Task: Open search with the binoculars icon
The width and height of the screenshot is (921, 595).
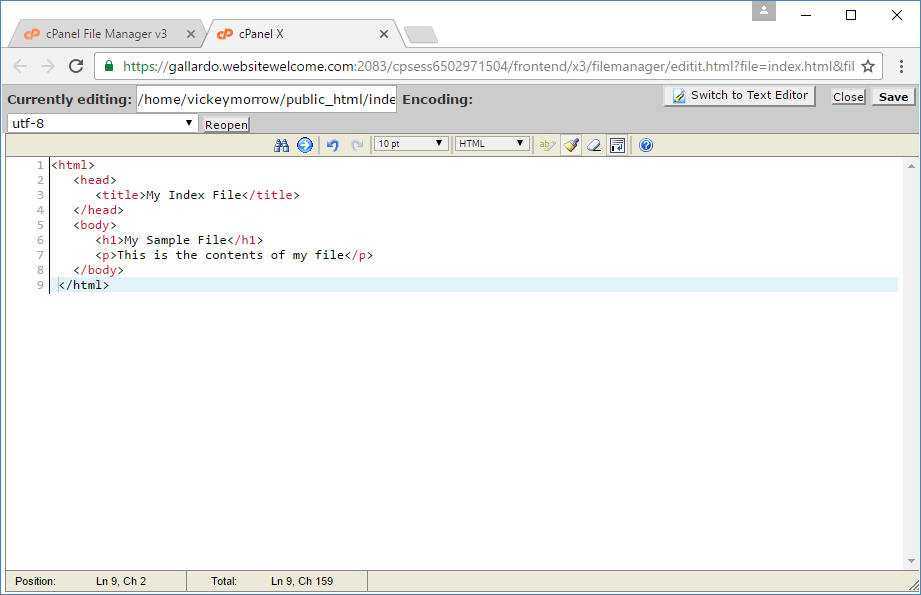Action: [281, 145]
